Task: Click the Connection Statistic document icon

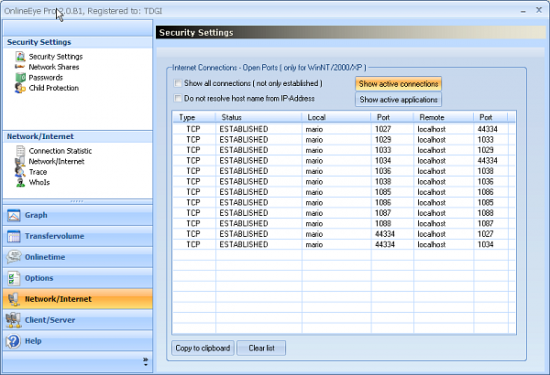Action: 20,151
